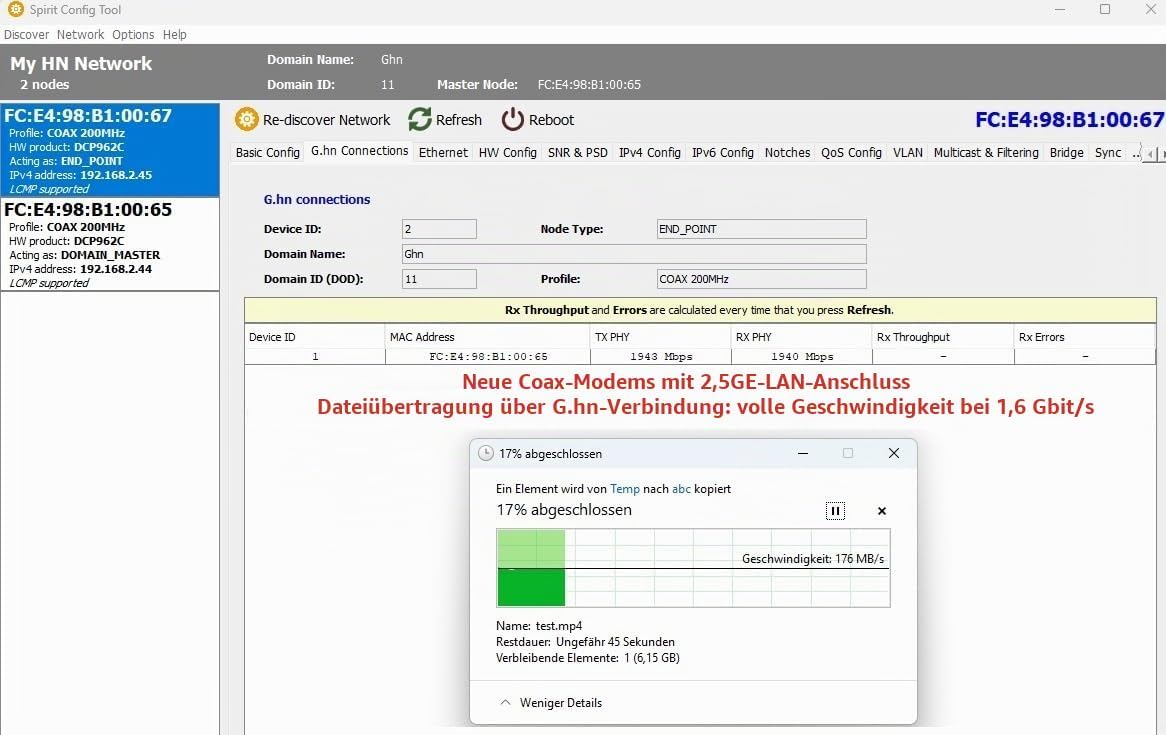This screenshot has height=735, width=1166.
Task: Pause the file copy operation
Action: pyautogui.click(x=835, y=511)
